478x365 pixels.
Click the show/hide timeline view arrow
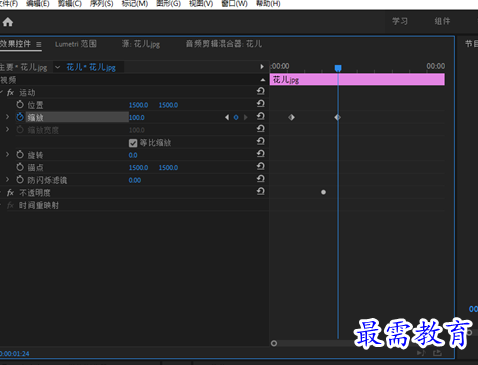pos(262,67)
